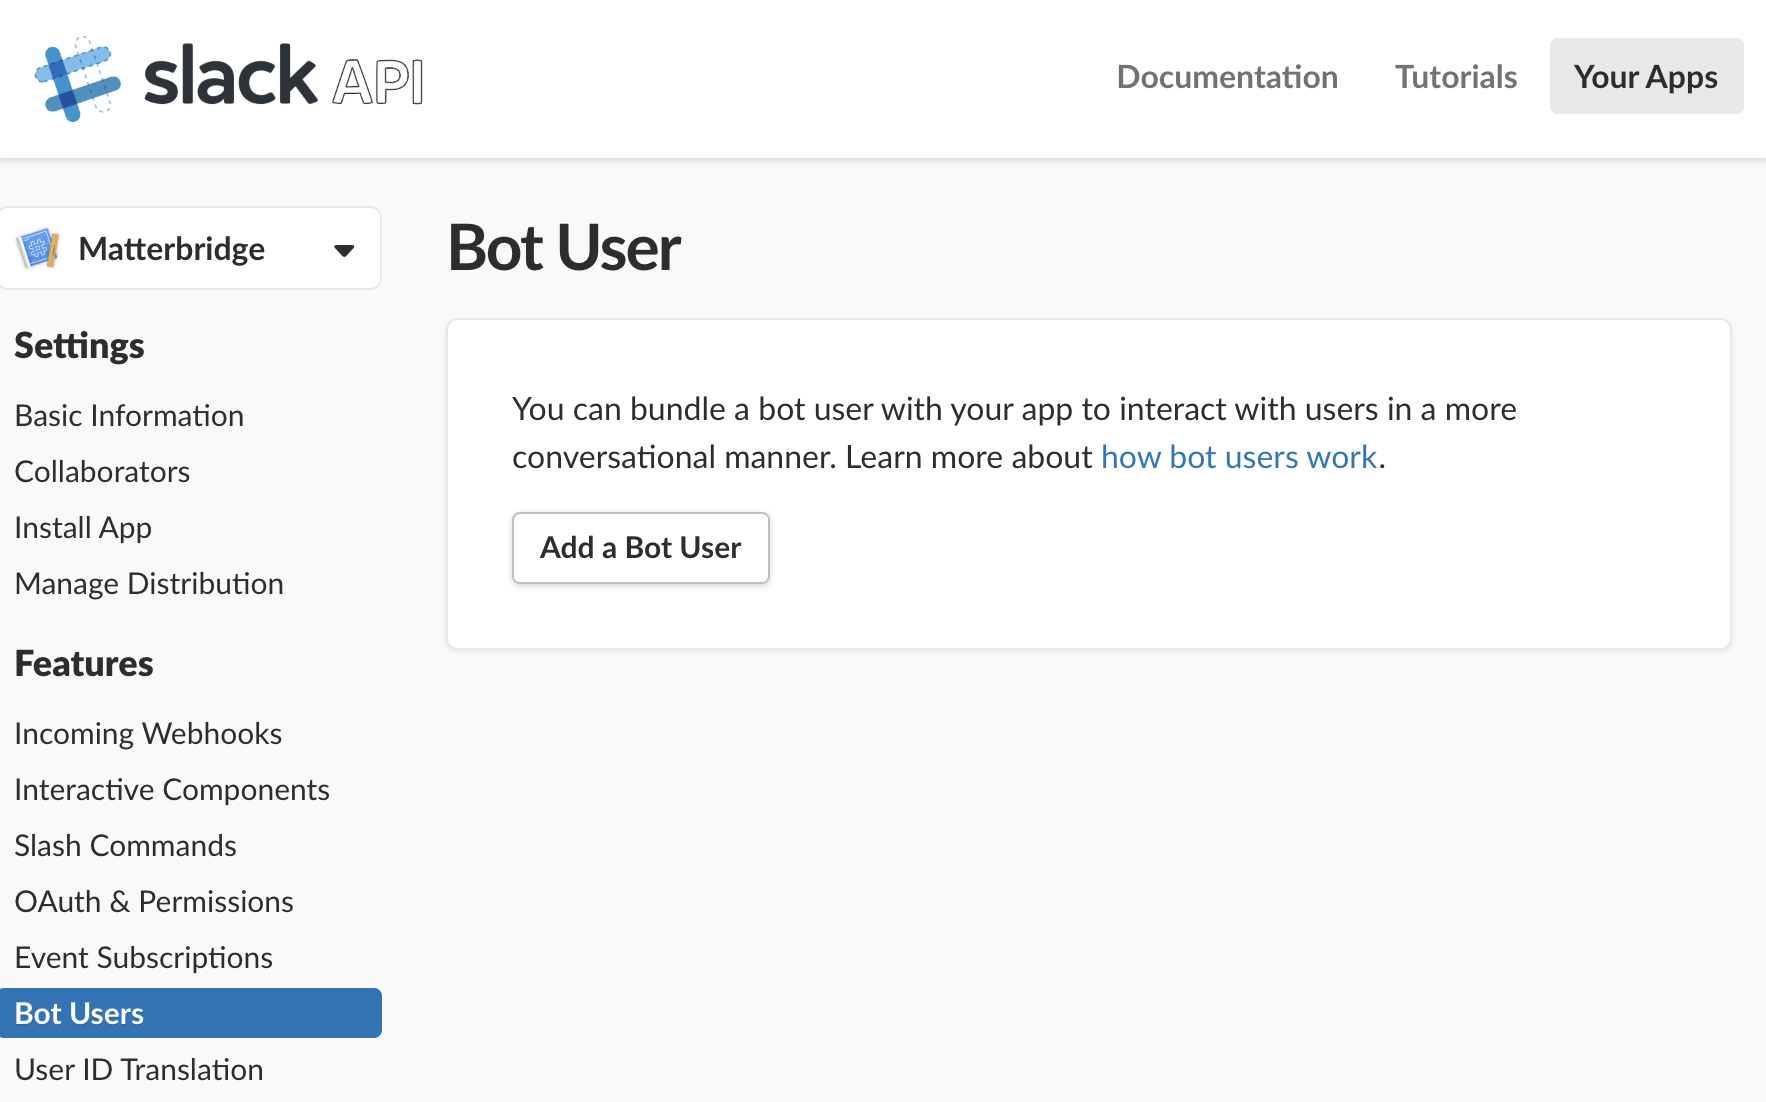Click the slack API wordmark
Viewport: 1766px width, 1102px height.
coord(284,78)
